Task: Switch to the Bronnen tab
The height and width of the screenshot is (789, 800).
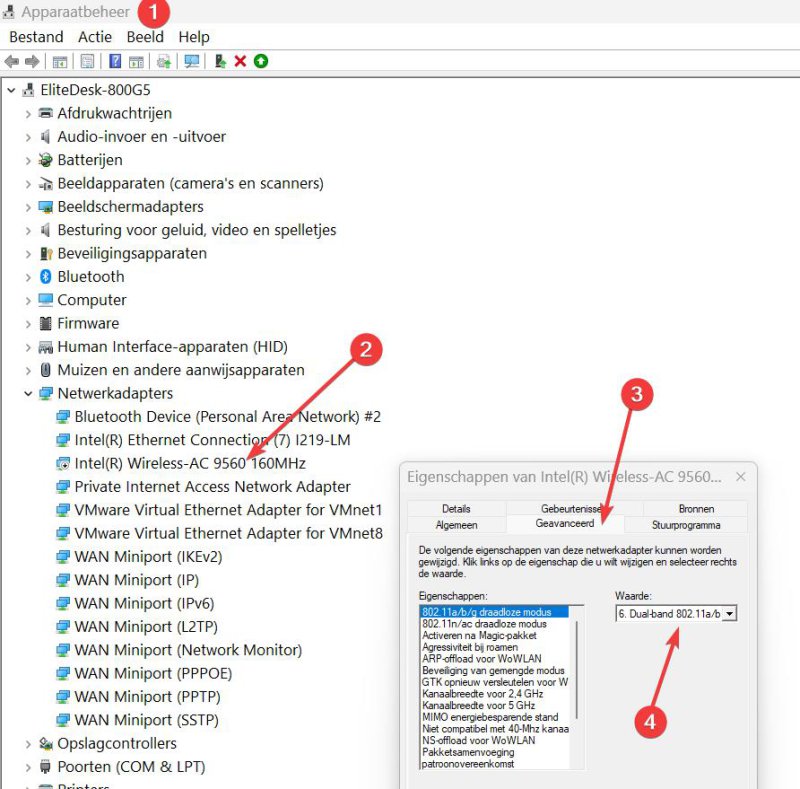Action: (696, 509)
